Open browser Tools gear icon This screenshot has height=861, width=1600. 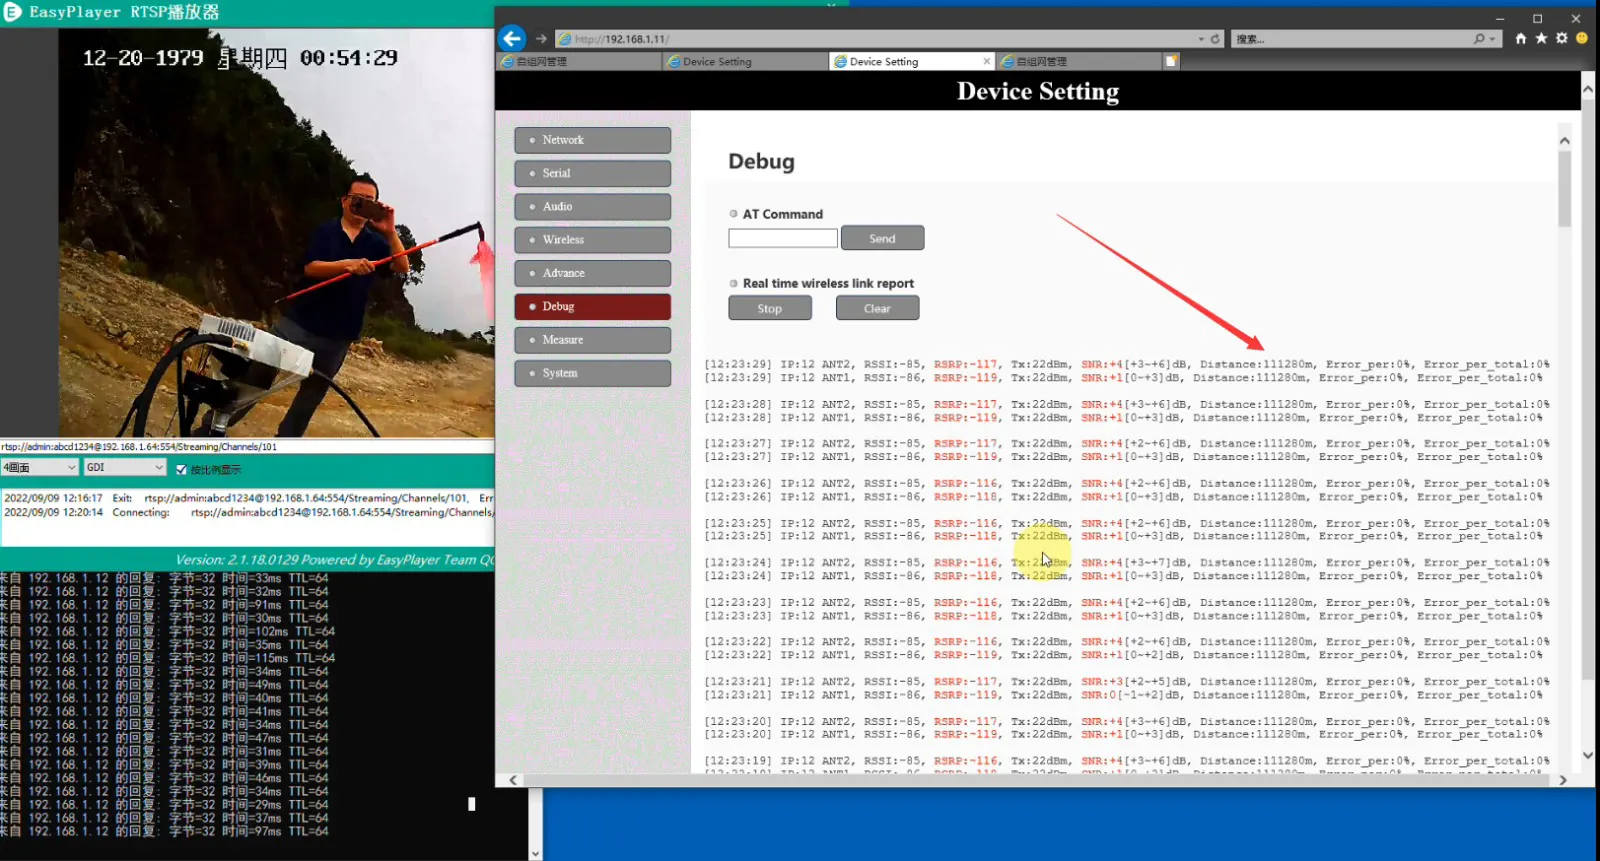[x=1561, y=39]
